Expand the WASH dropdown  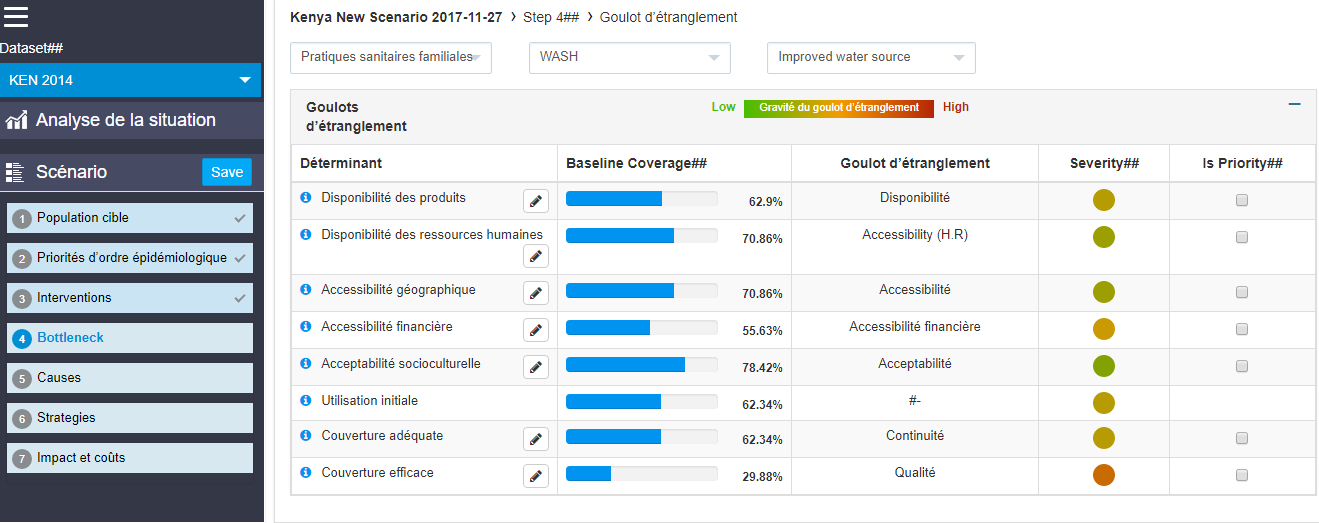[x=629, y=58]
